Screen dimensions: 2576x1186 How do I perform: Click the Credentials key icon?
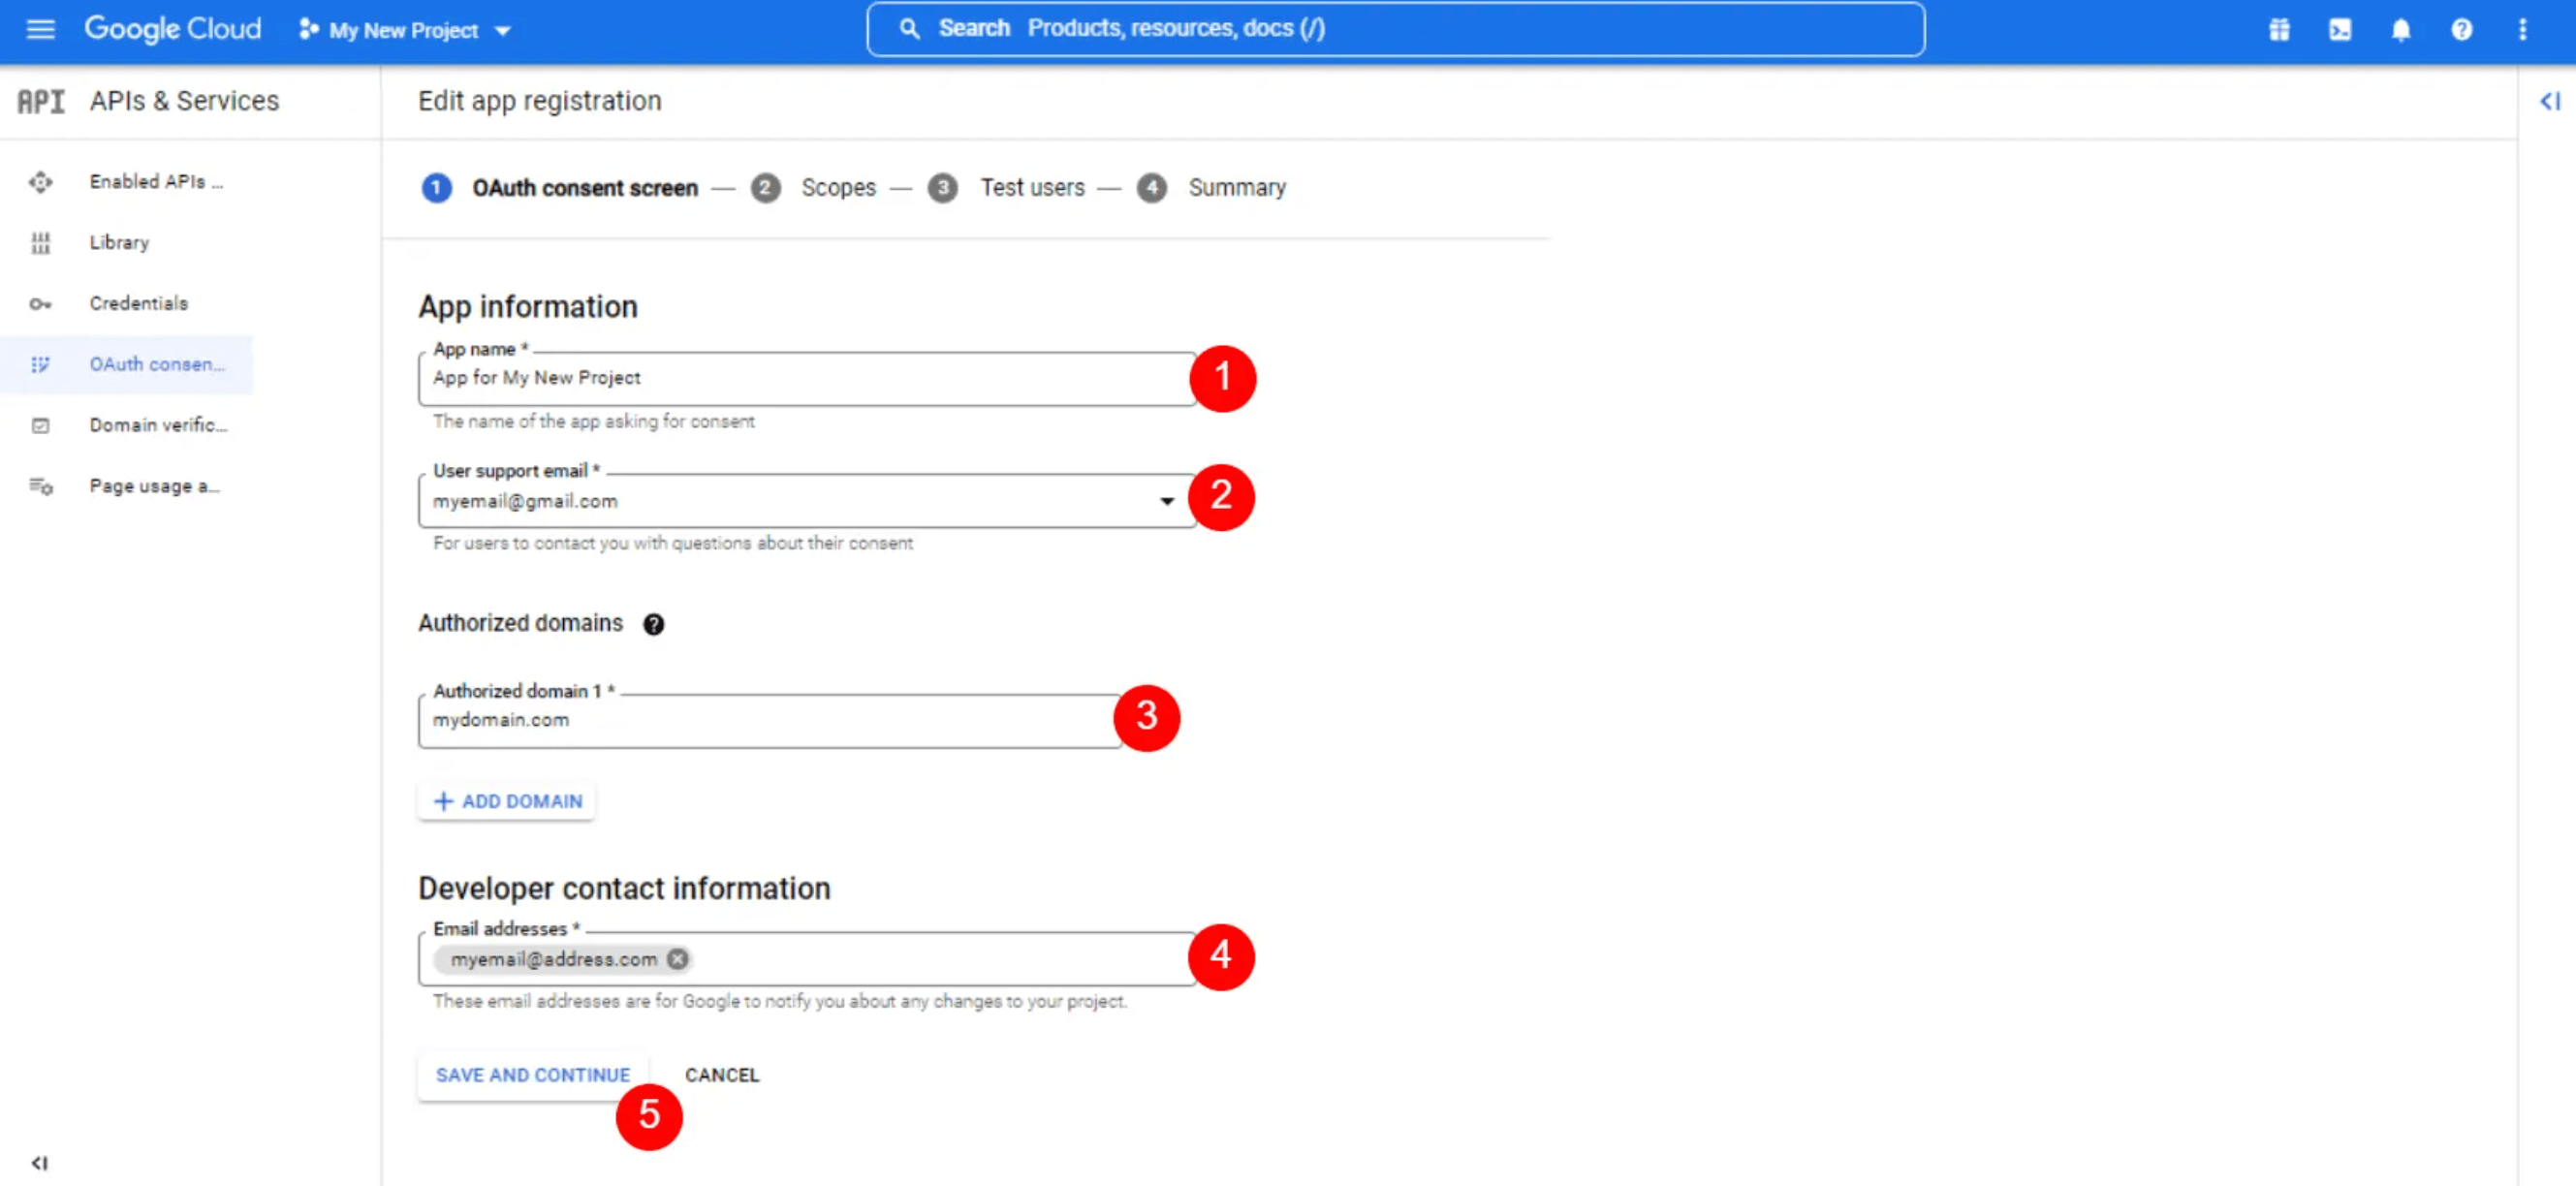point(40,304)
